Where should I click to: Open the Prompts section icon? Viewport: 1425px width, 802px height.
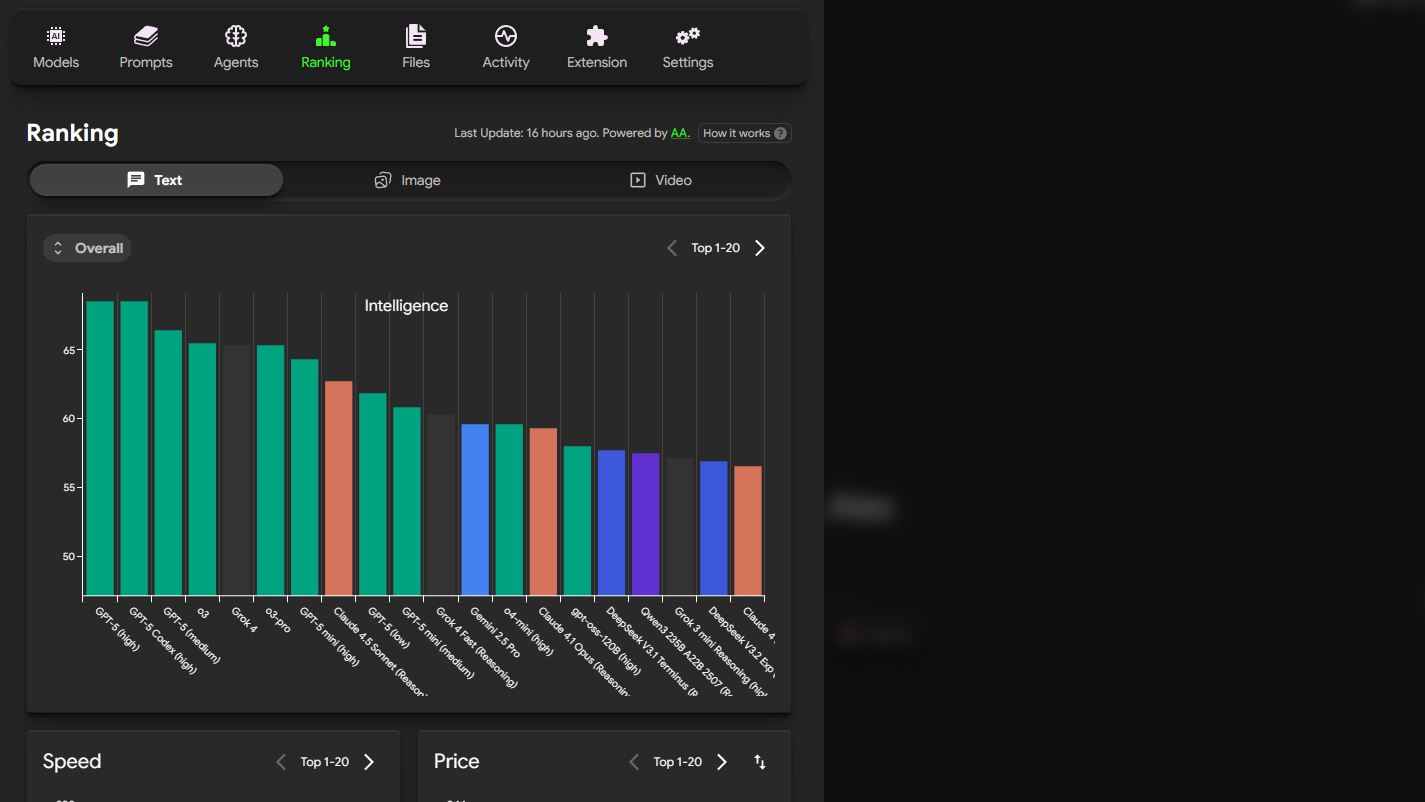[x=146, y=37]
